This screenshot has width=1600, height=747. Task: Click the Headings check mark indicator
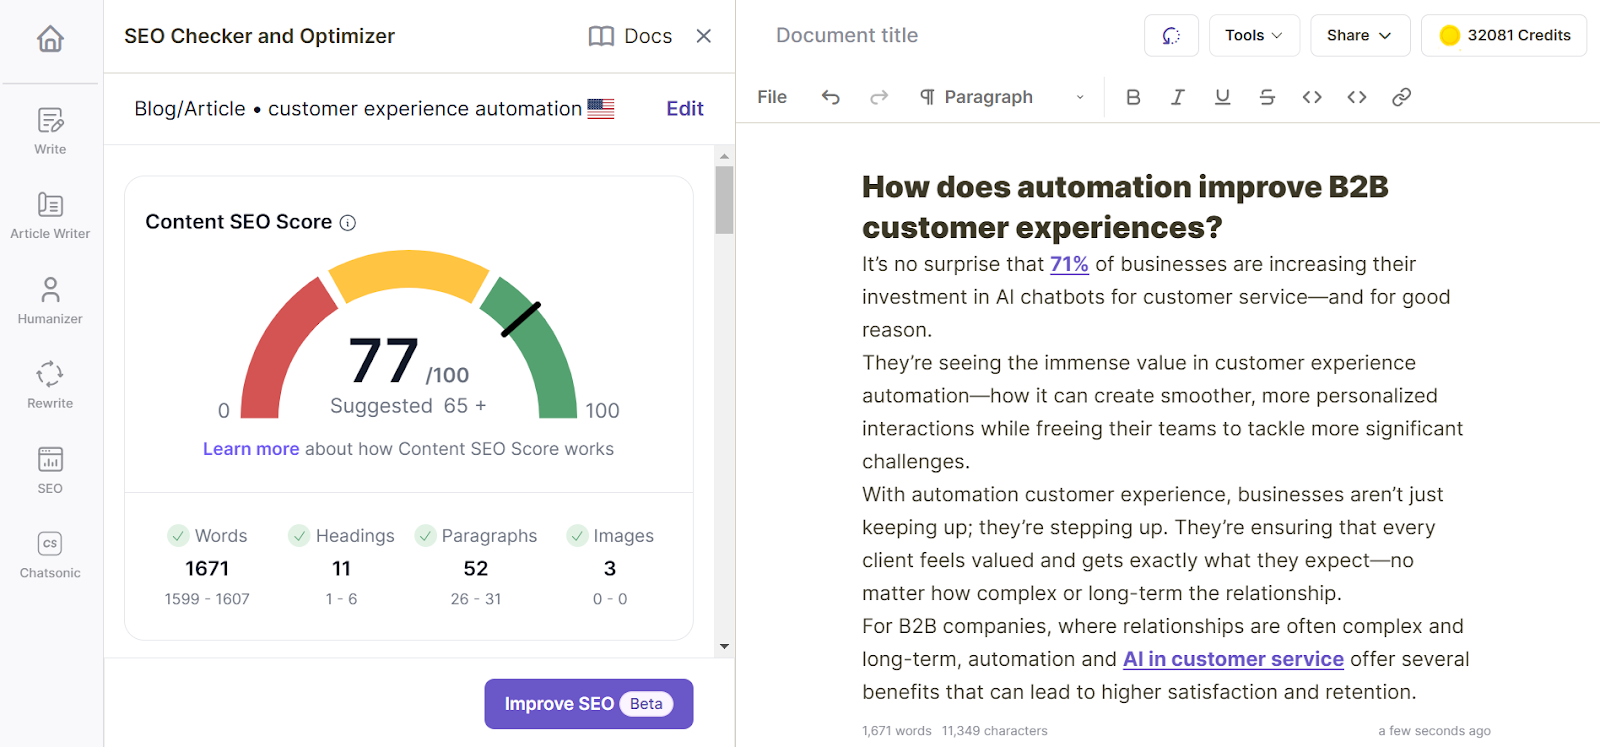299,536
